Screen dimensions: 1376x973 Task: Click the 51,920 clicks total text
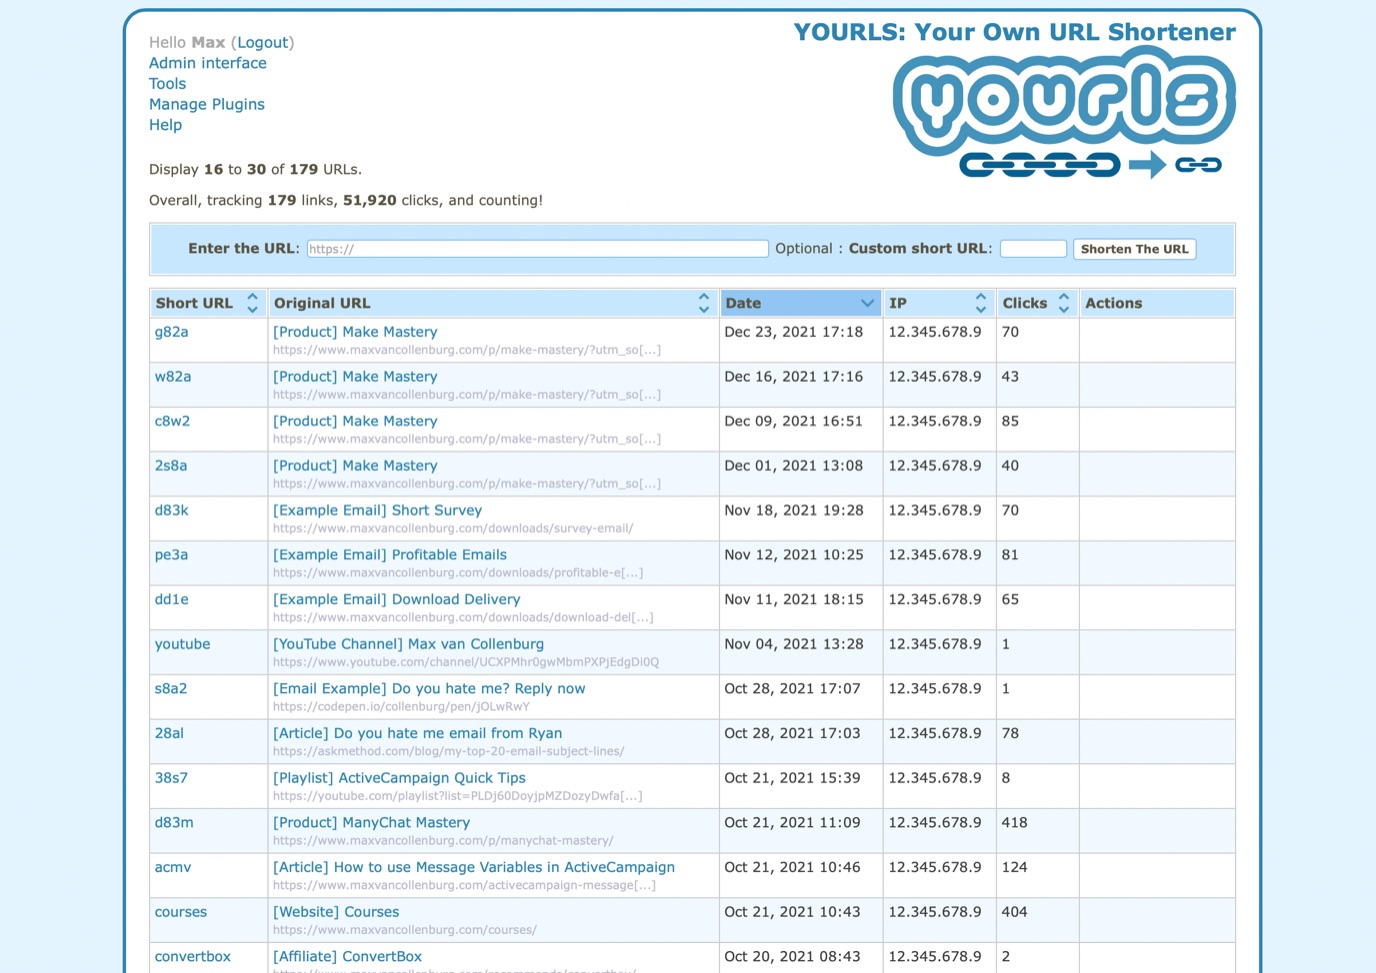click(x=370, y=200)
